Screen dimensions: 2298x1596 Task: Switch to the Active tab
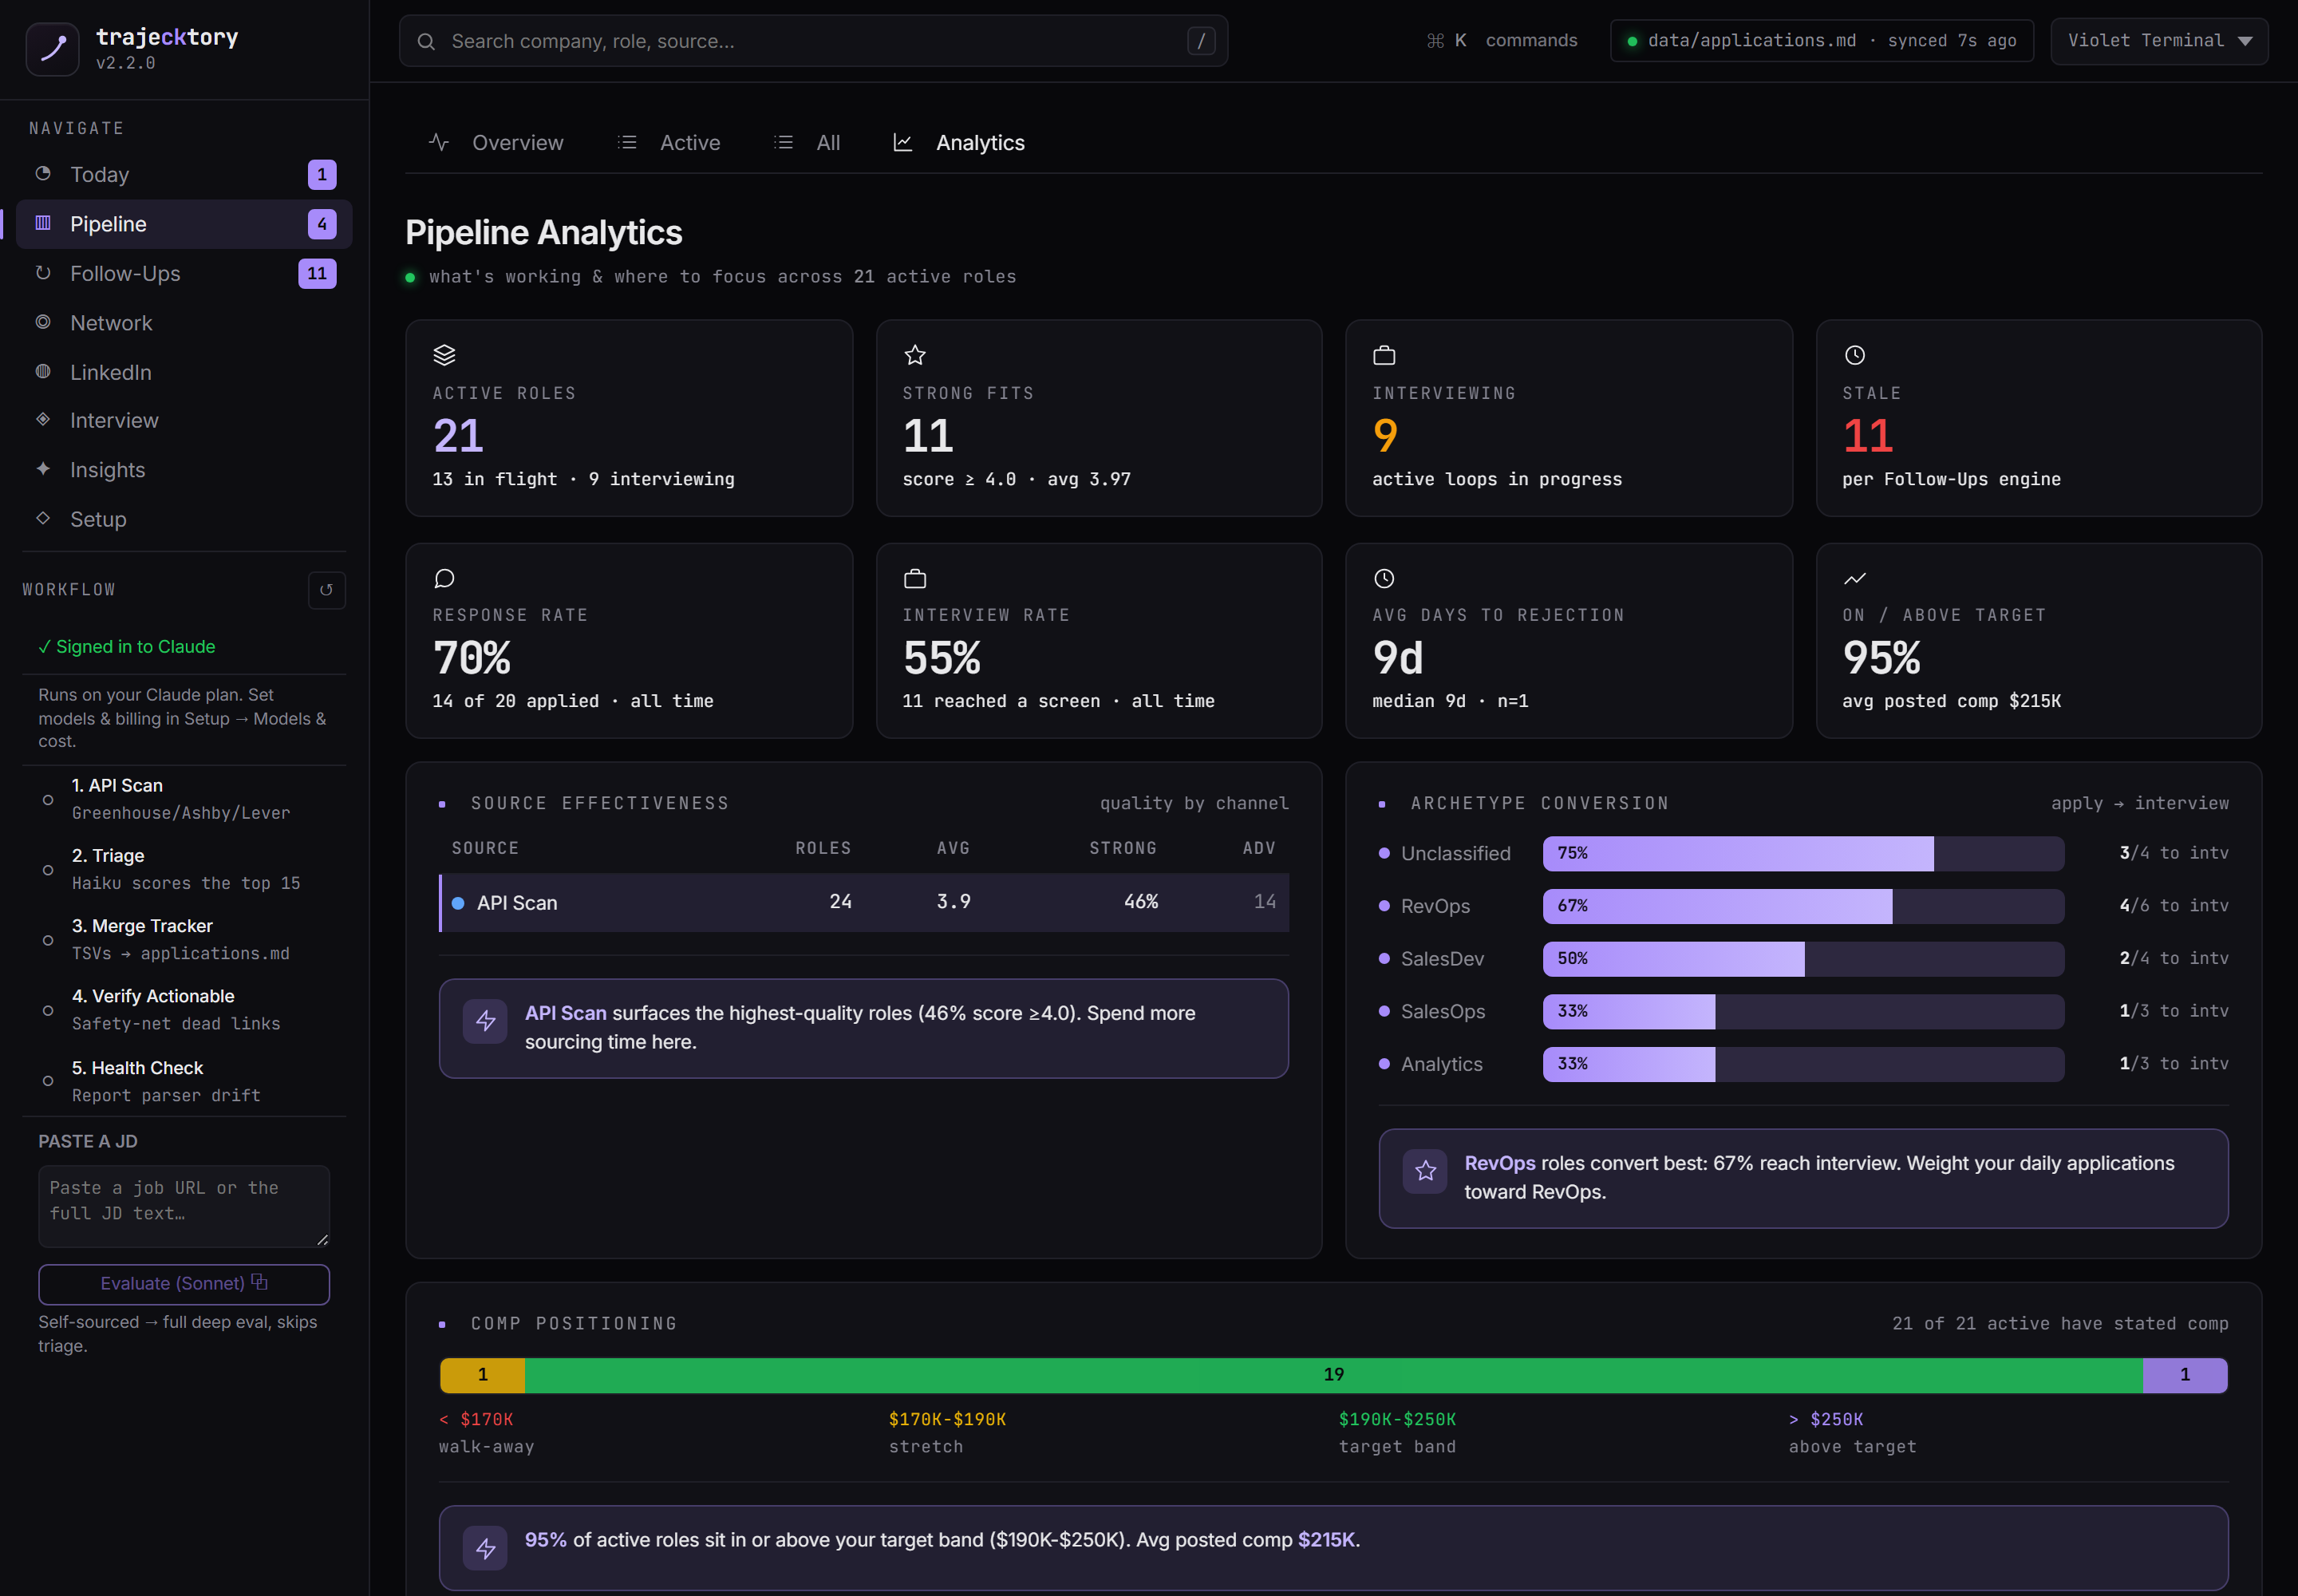[x=669, y=143]
